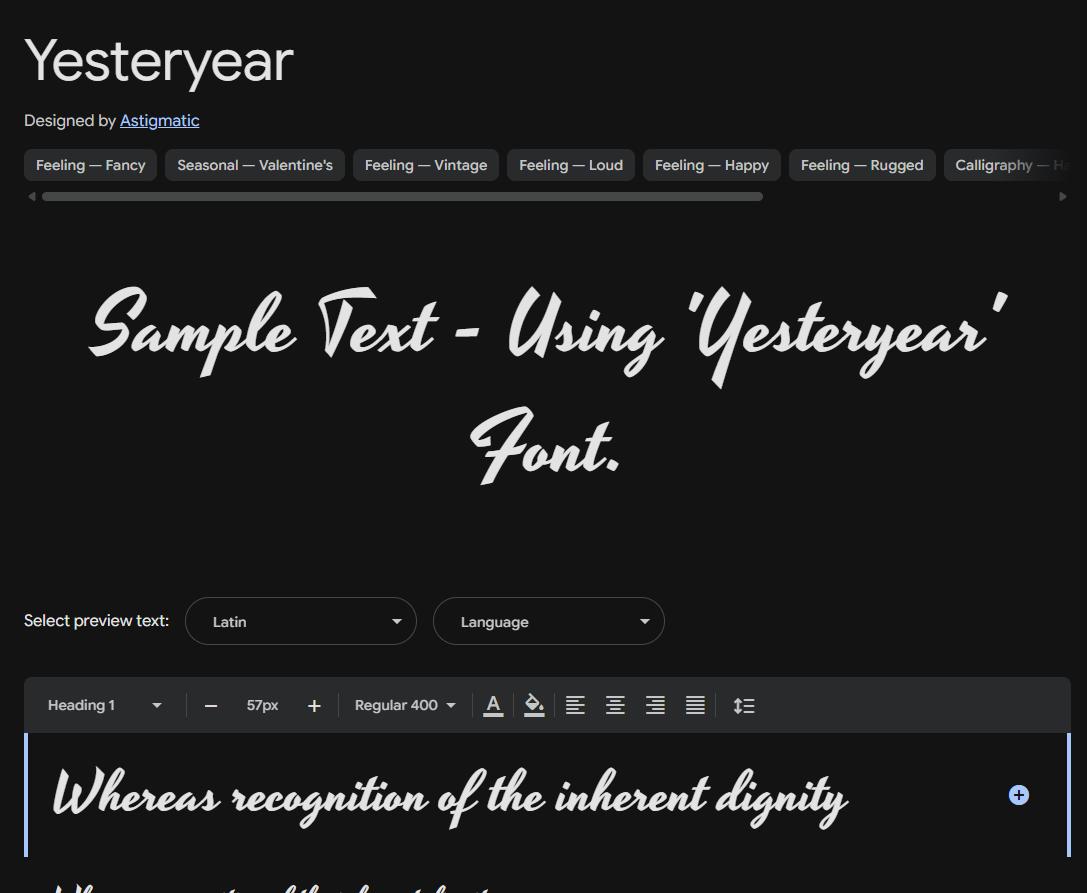
Task: Select the Feeling — Loud tag
Action: 571,165
